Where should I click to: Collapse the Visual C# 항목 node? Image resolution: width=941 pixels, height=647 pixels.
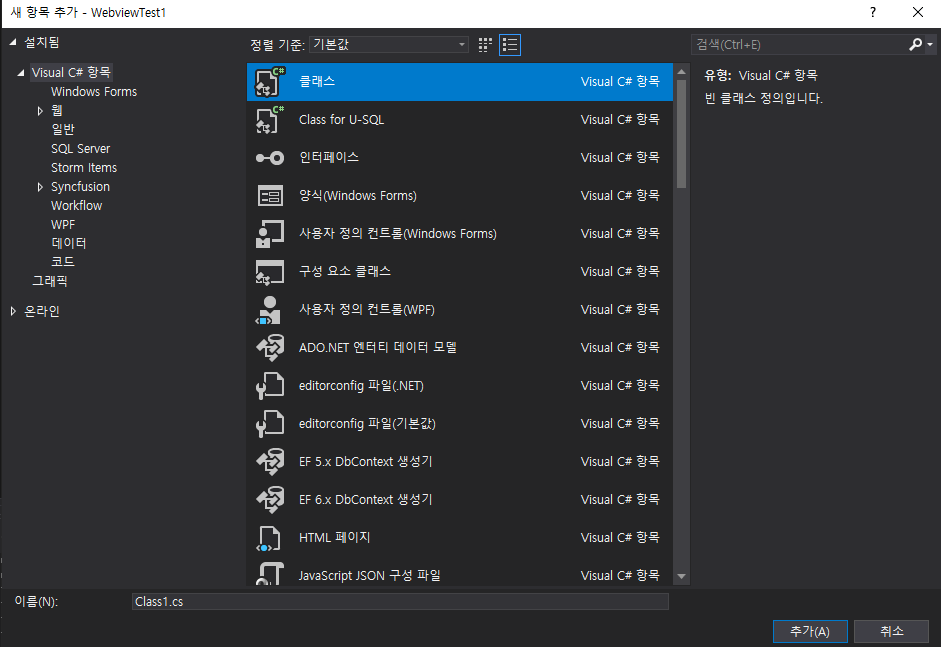tap(21, 73)
